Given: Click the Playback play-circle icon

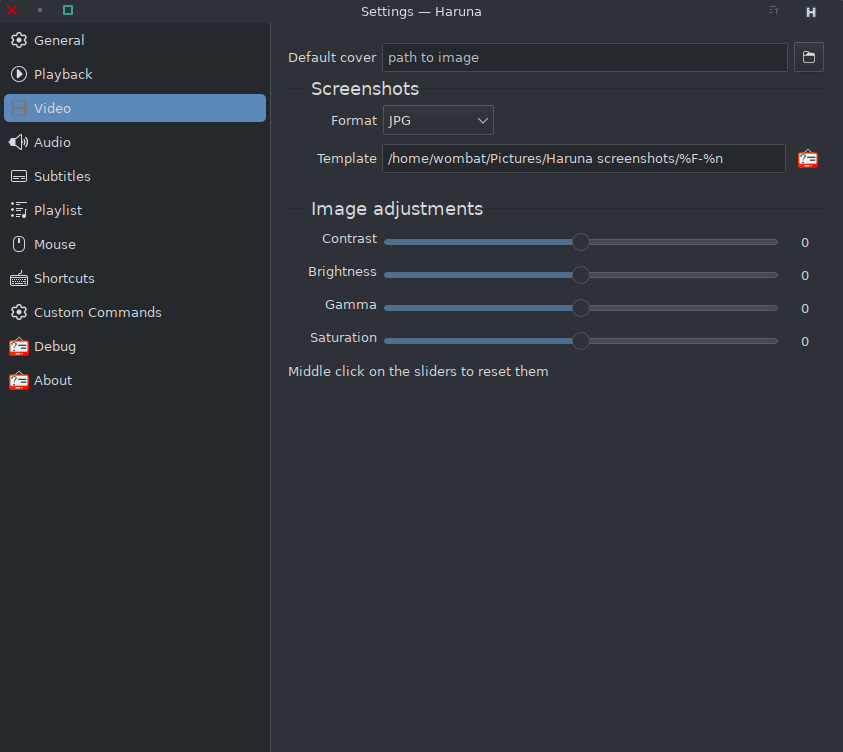Looking at the screenshot, I should [18, 74].
